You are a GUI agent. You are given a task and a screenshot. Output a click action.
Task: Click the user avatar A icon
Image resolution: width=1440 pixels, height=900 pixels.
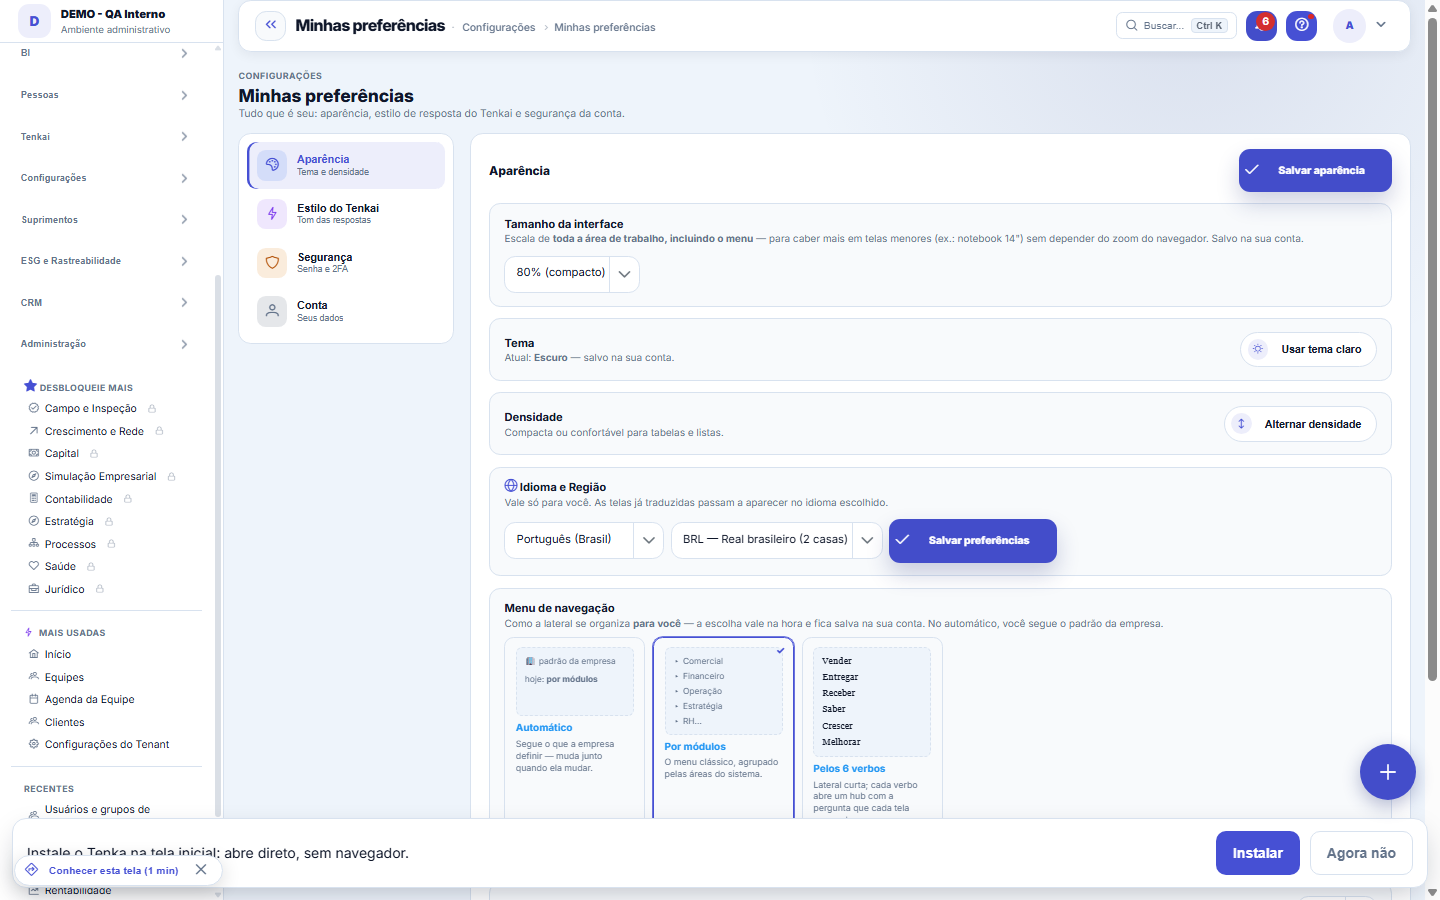1349,26
